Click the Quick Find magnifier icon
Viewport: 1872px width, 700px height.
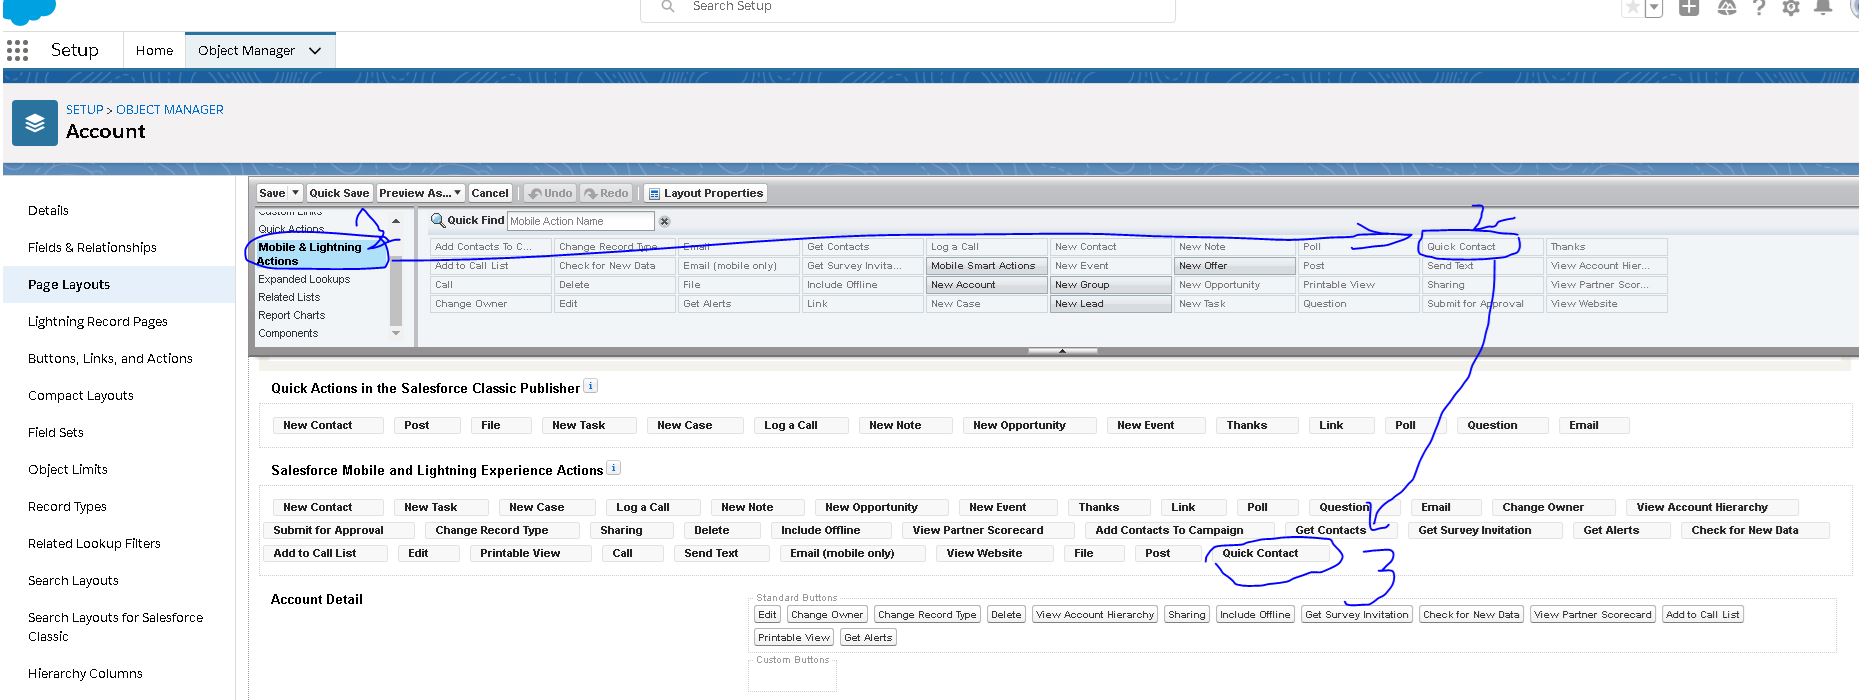coord(437,221)
